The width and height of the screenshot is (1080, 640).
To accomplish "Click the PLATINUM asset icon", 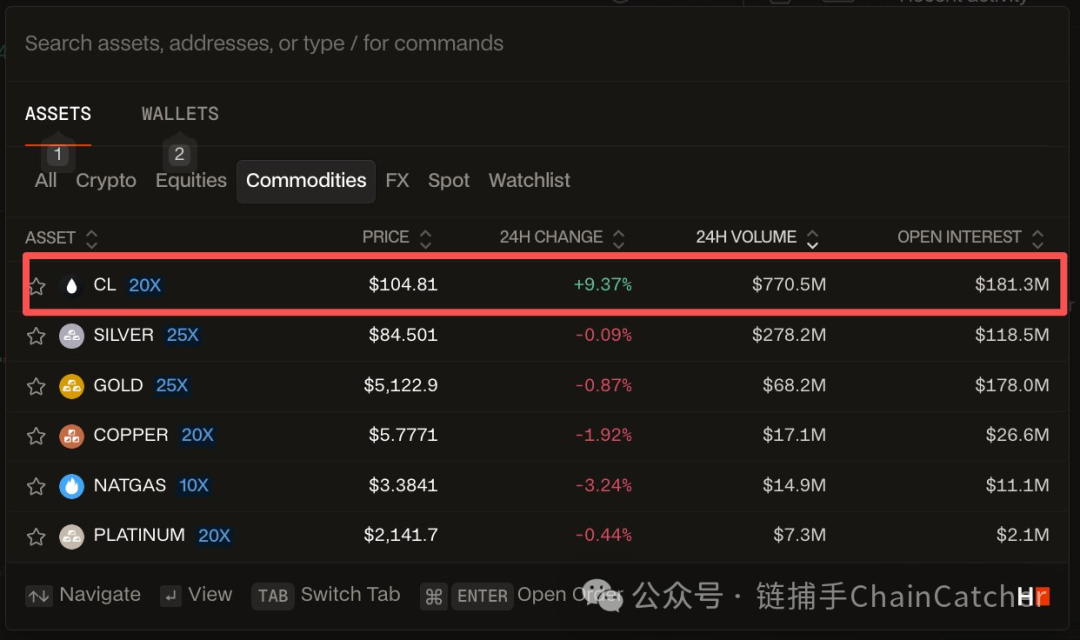I will pos(72,536).
